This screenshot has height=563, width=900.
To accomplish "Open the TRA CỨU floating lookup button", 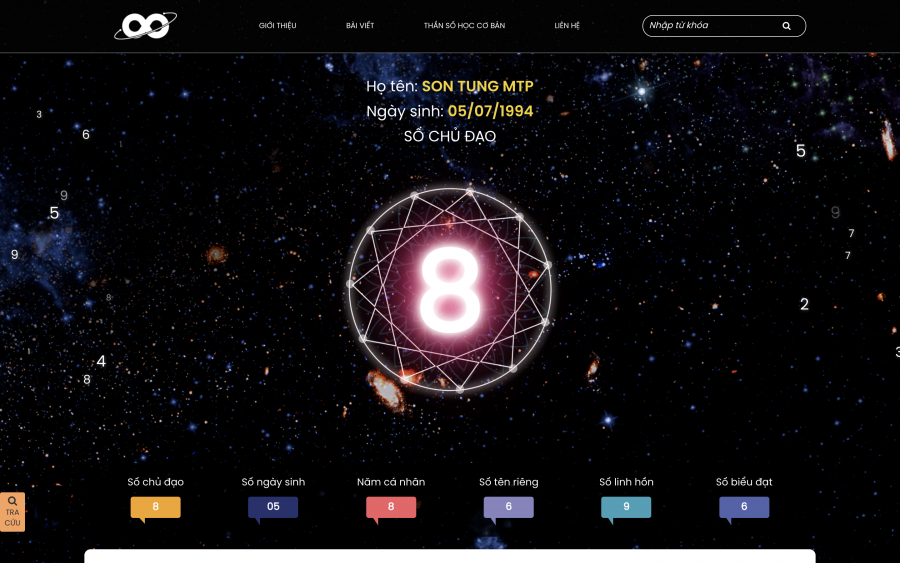I will pos(12,511).
